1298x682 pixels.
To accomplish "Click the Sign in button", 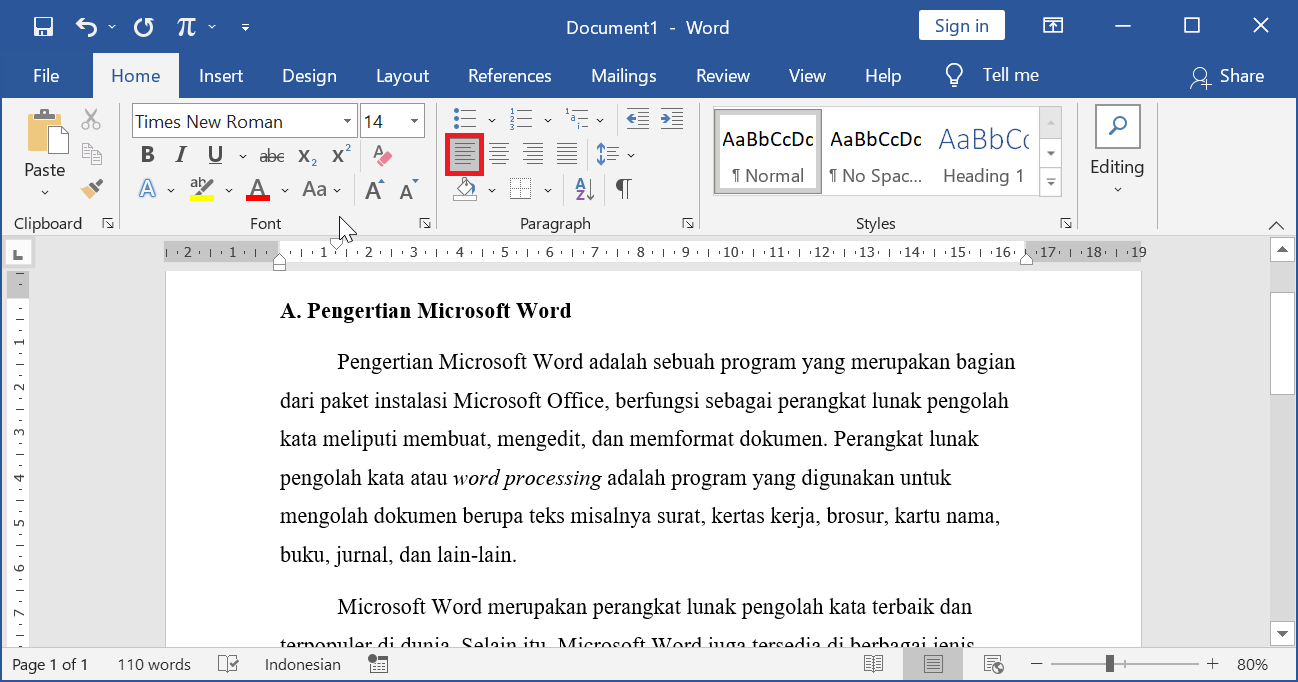I will 962,26.
